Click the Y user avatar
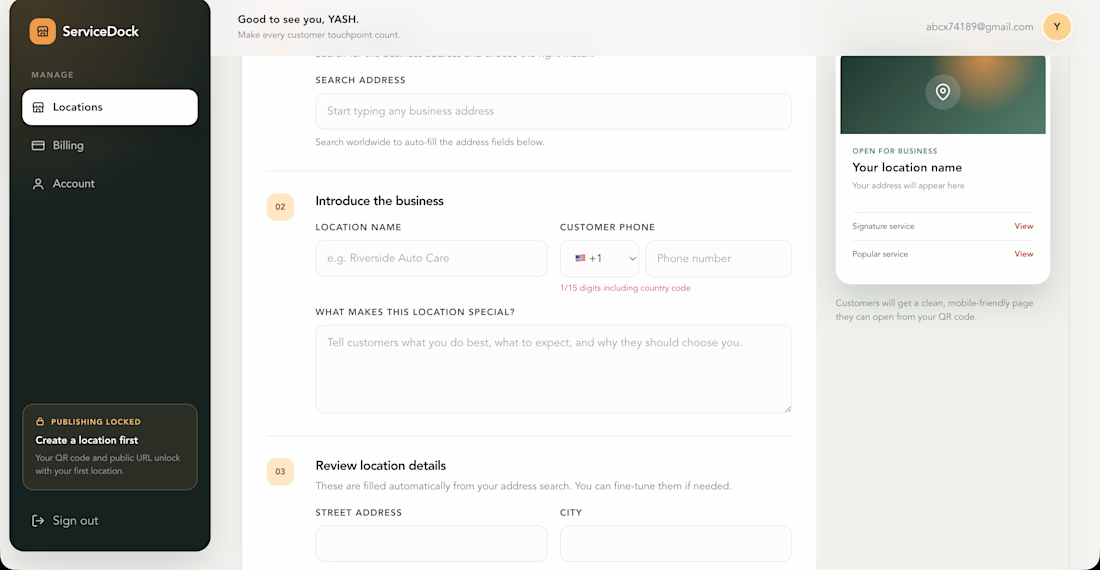This screenshot has height=570, width=1100. tap(1057, 27)
